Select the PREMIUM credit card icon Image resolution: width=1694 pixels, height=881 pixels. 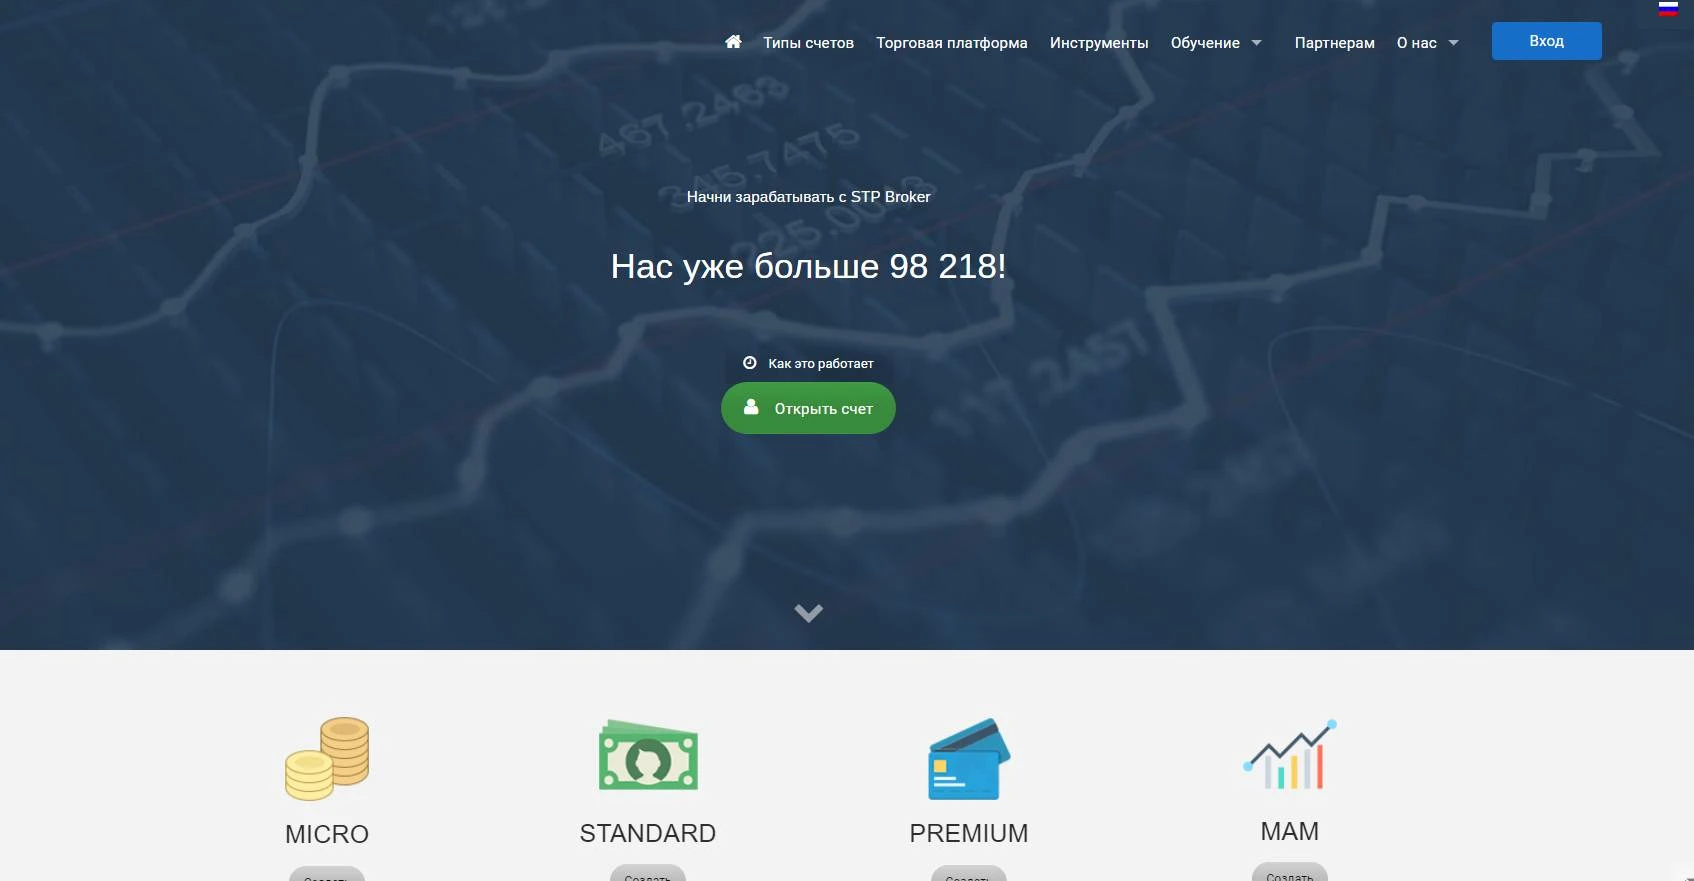pos(969,759)
